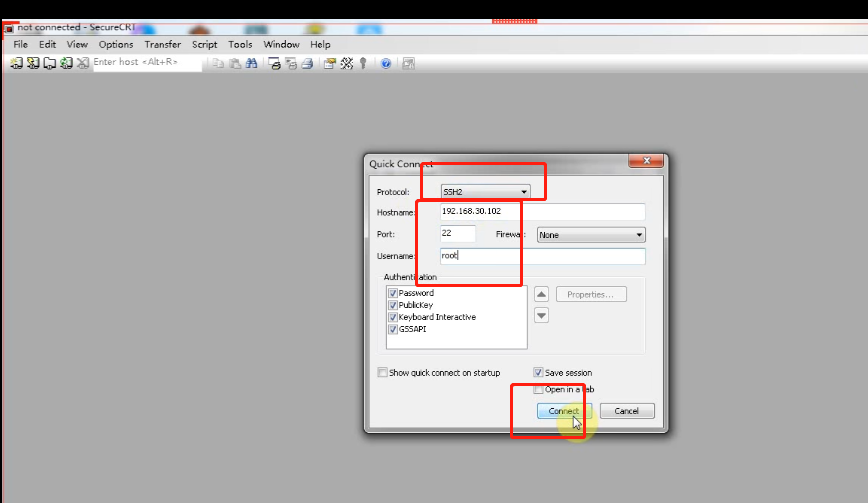Click the Username field containing root

(542, 256)
